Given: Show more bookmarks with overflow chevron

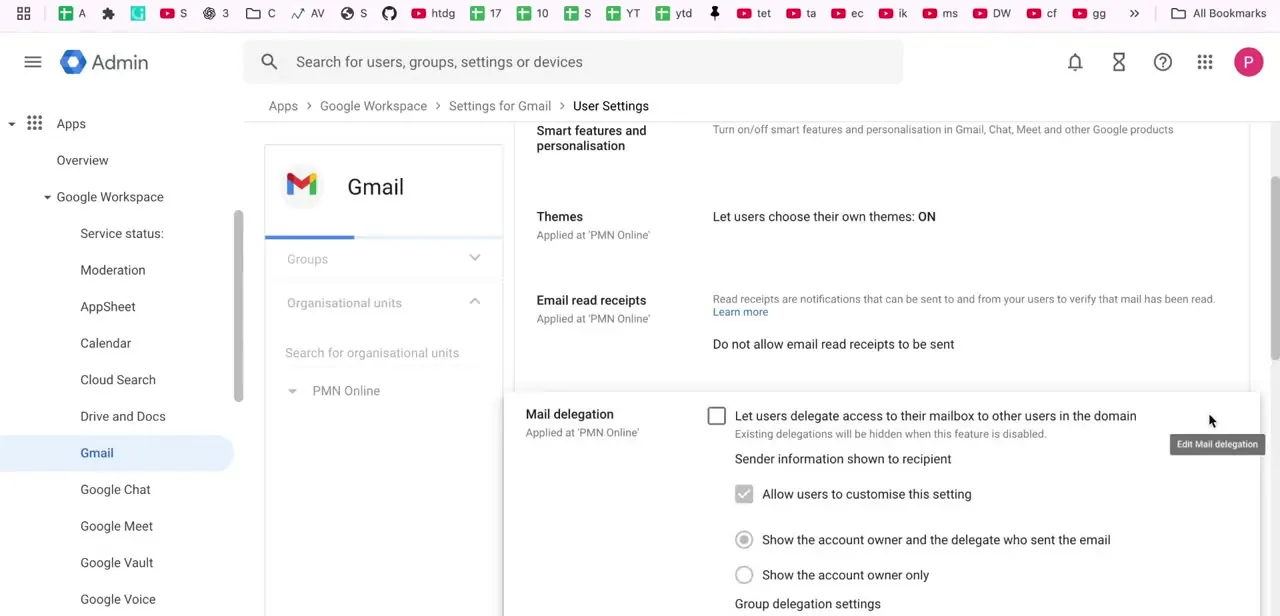Looking at the screenshot, I should coord(1134,14).
